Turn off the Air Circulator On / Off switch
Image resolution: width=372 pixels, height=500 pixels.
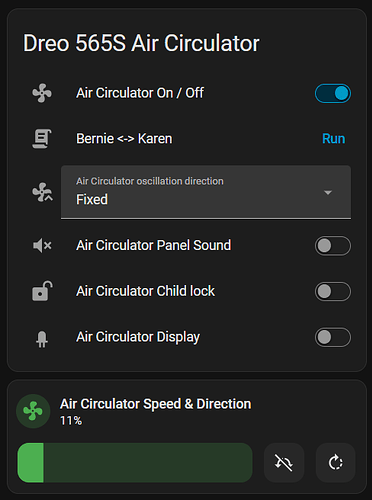tap(333, 93)
